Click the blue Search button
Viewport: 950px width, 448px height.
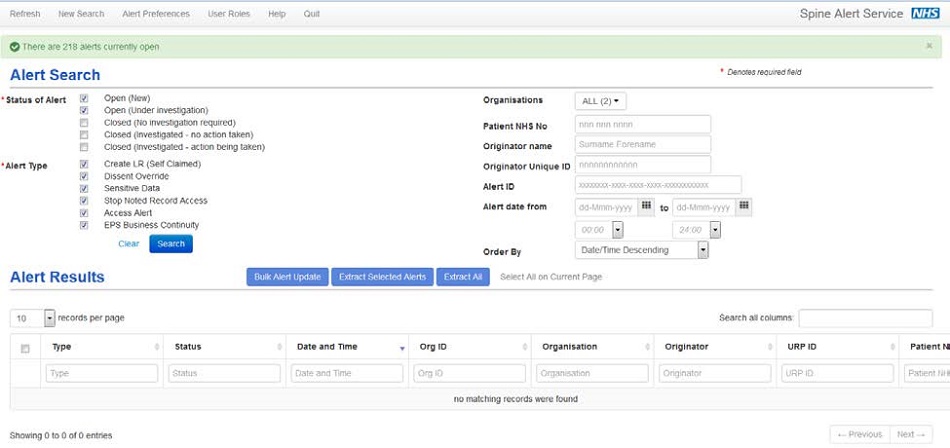click(171, 244)
